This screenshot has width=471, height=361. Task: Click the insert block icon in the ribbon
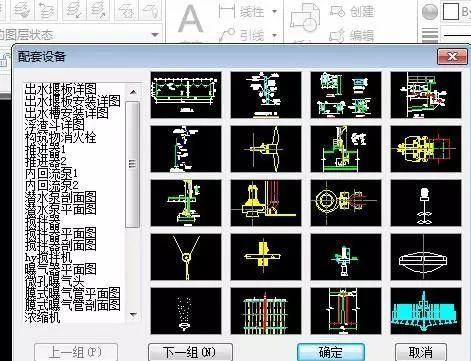click(305, 19)
